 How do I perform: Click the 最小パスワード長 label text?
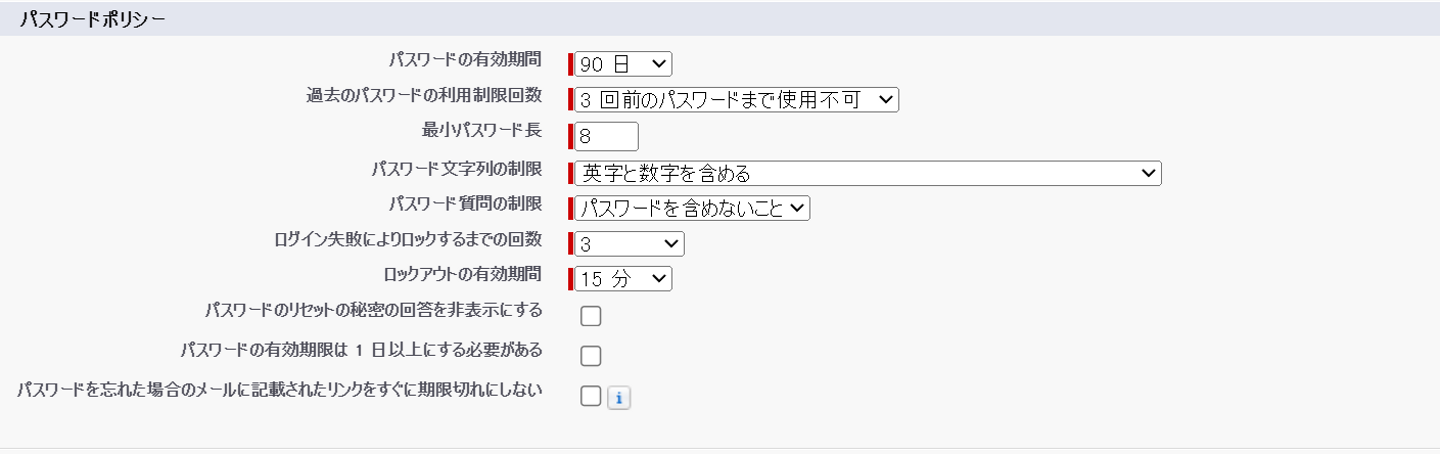pyautogui.click(x=482, y=130)
